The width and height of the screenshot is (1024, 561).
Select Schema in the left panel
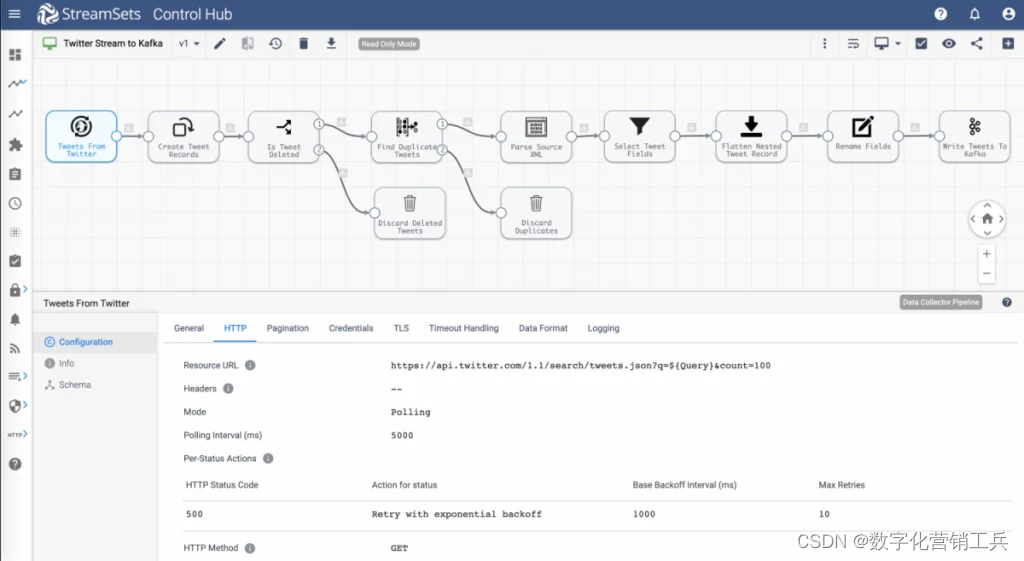68,385
